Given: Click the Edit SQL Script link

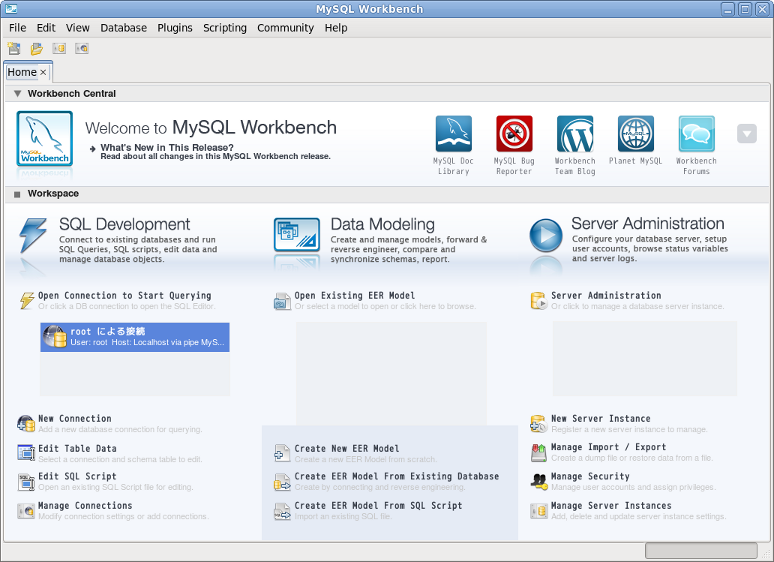Looking at the screenshot, I should 77,476.
